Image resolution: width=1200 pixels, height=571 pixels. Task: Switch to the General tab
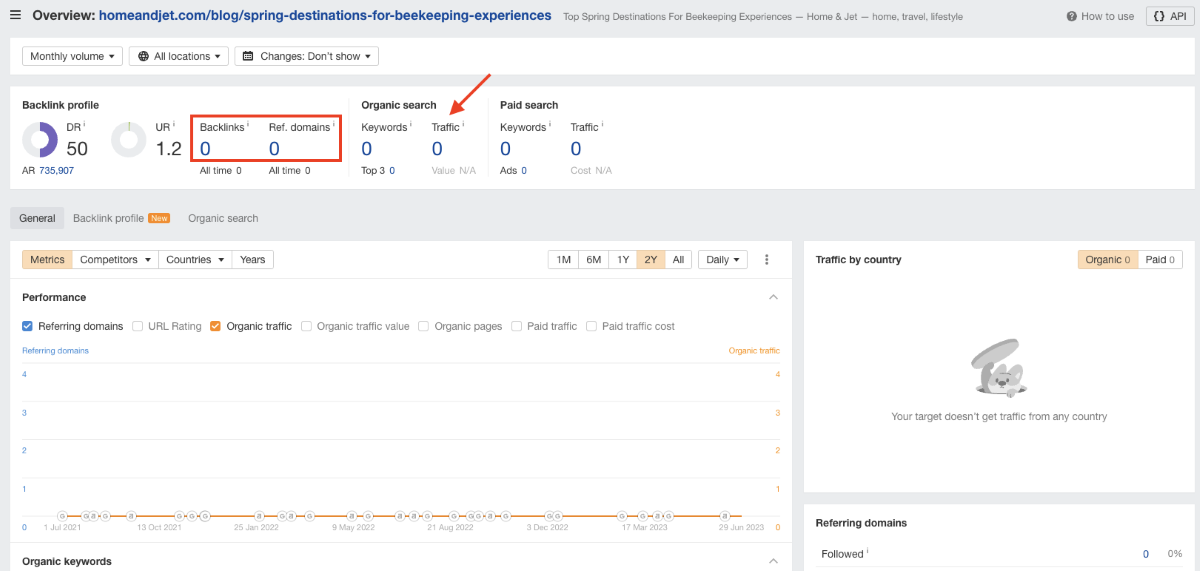click(x=37, y=218)
